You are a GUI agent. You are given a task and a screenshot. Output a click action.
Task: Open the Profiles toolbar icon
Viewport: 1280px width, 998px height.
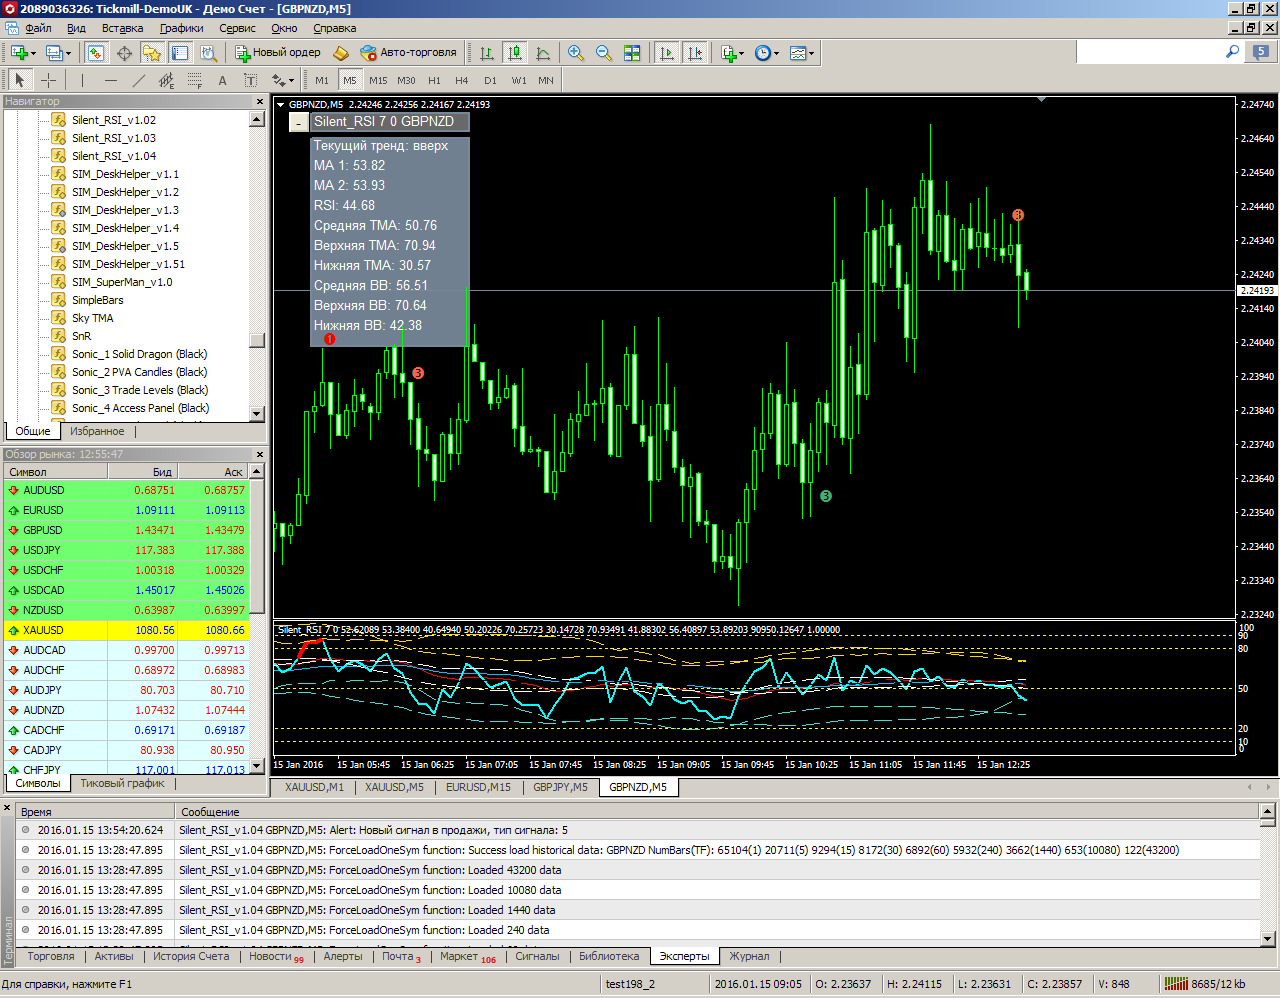(x=53, y=53)
